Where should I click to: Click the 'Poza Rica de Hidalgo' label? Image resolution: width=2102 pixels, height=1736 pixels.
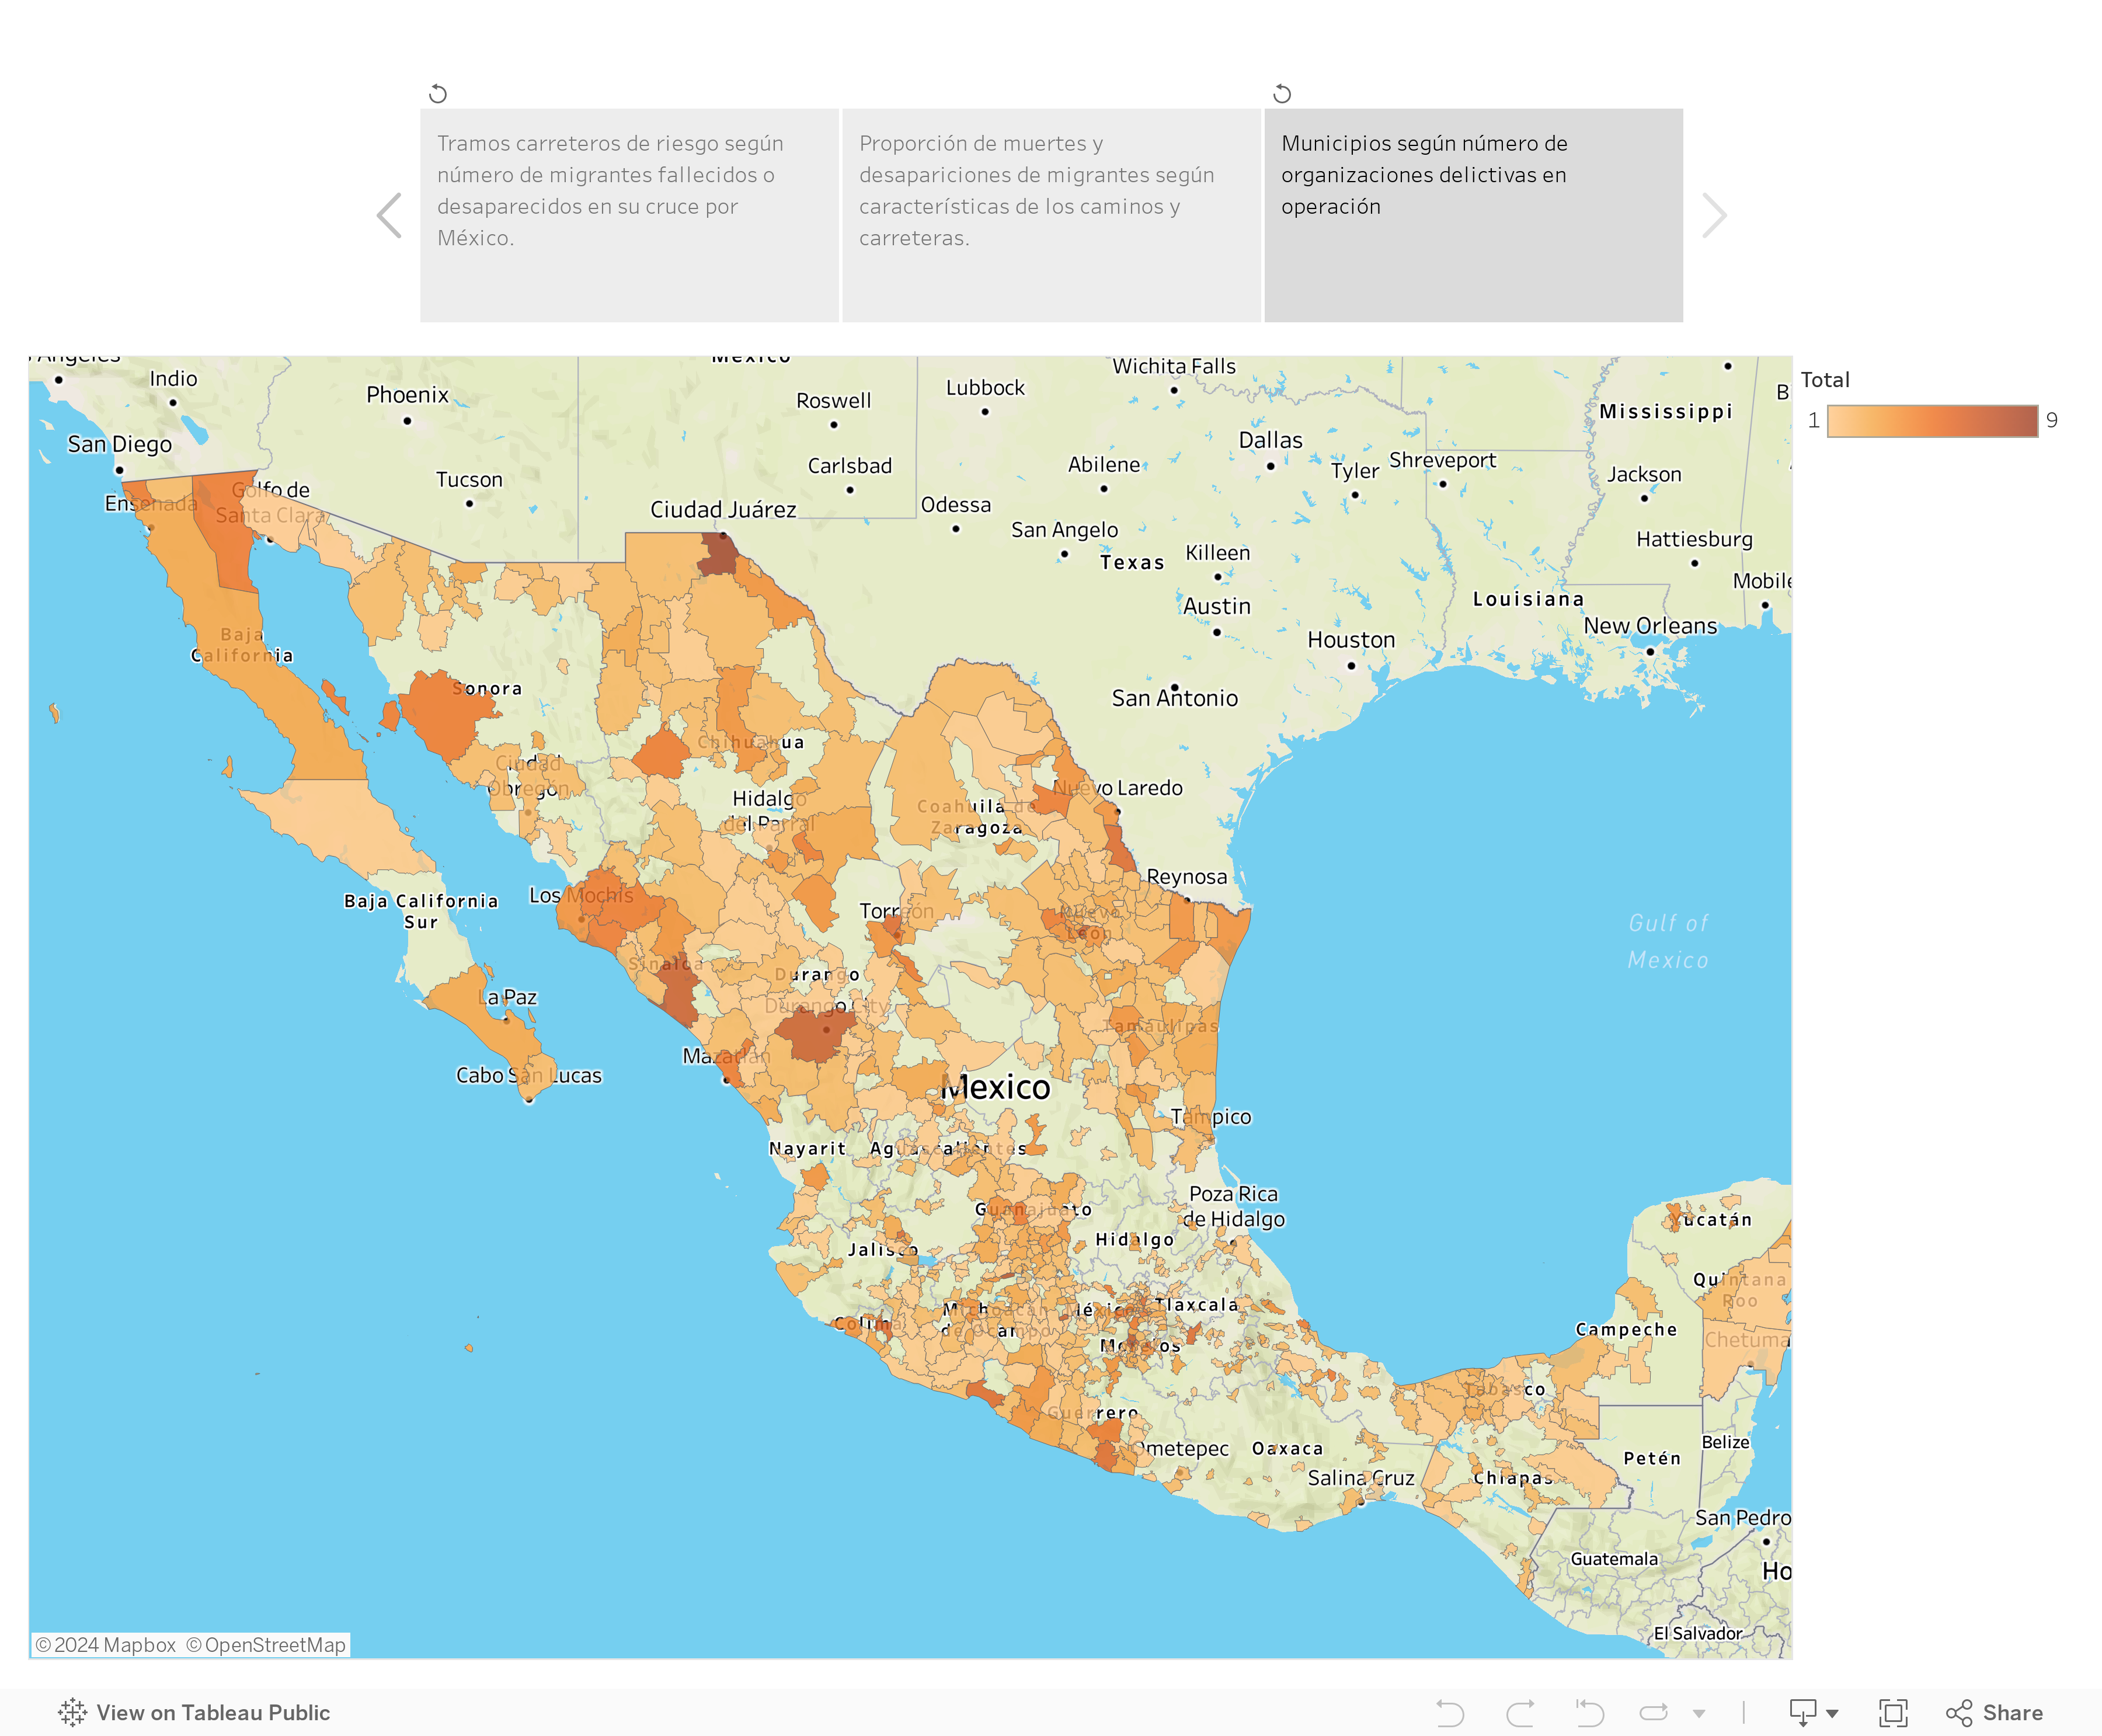[1233, 1207]
